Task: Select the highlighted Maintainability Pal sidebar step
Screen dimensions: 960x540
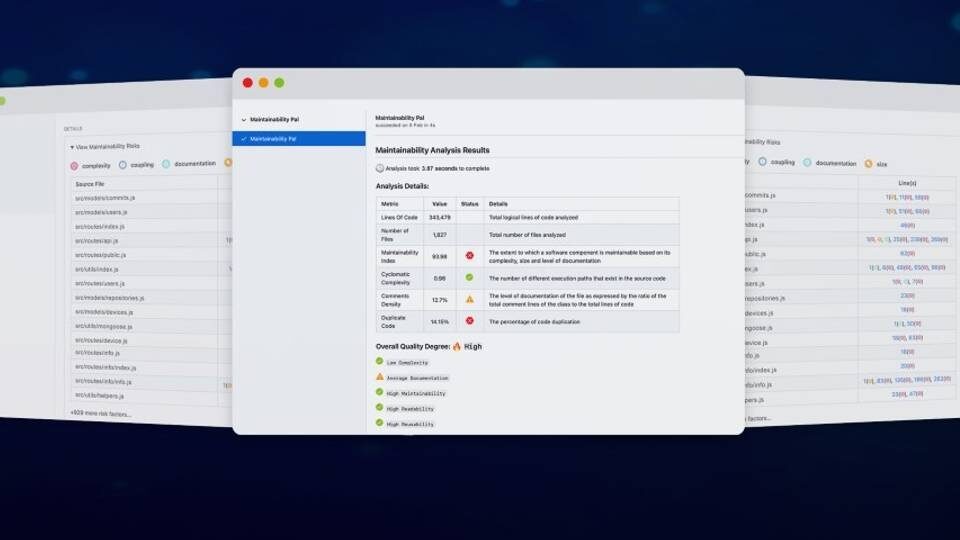Action: coord(298,138)
